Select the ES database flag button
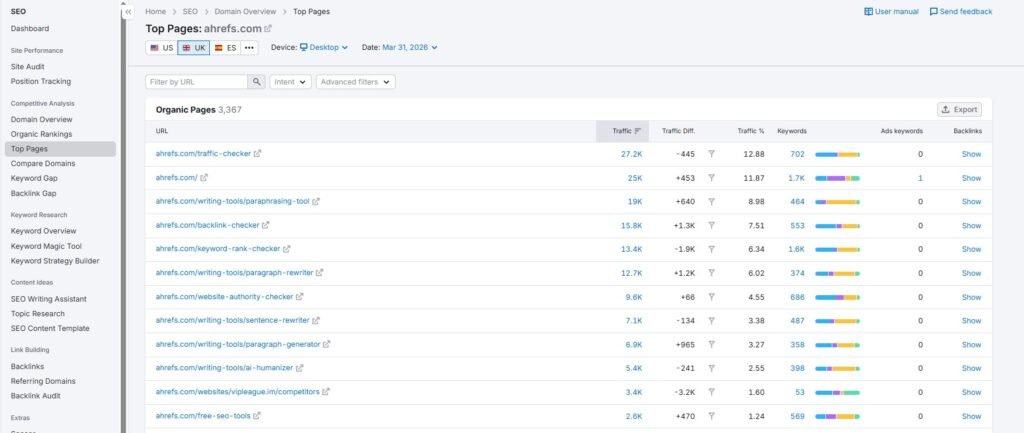 (x=225, y=48)
